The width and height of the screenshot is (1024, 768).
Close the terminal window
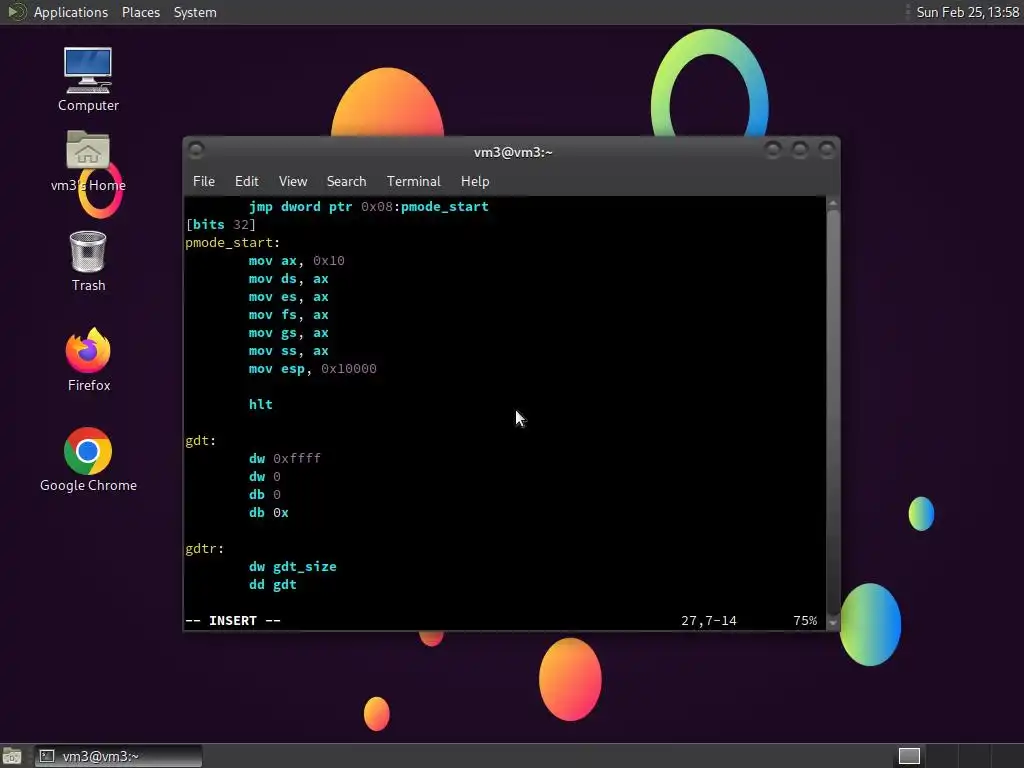826,151
